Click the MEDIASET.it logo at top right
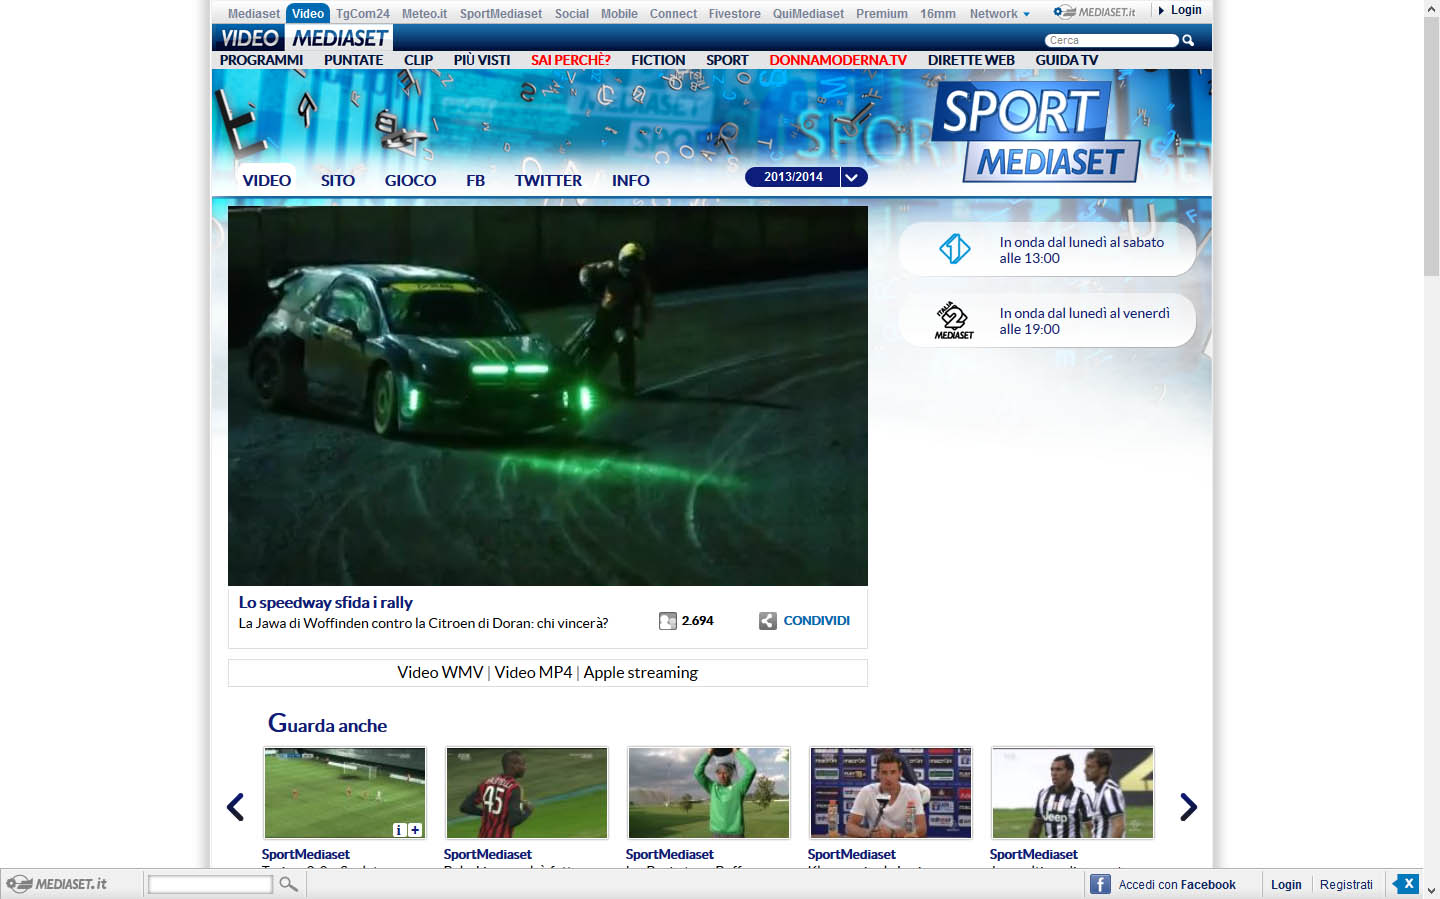This screenshot has height=899, width=1440. (x=1094, y=12)
